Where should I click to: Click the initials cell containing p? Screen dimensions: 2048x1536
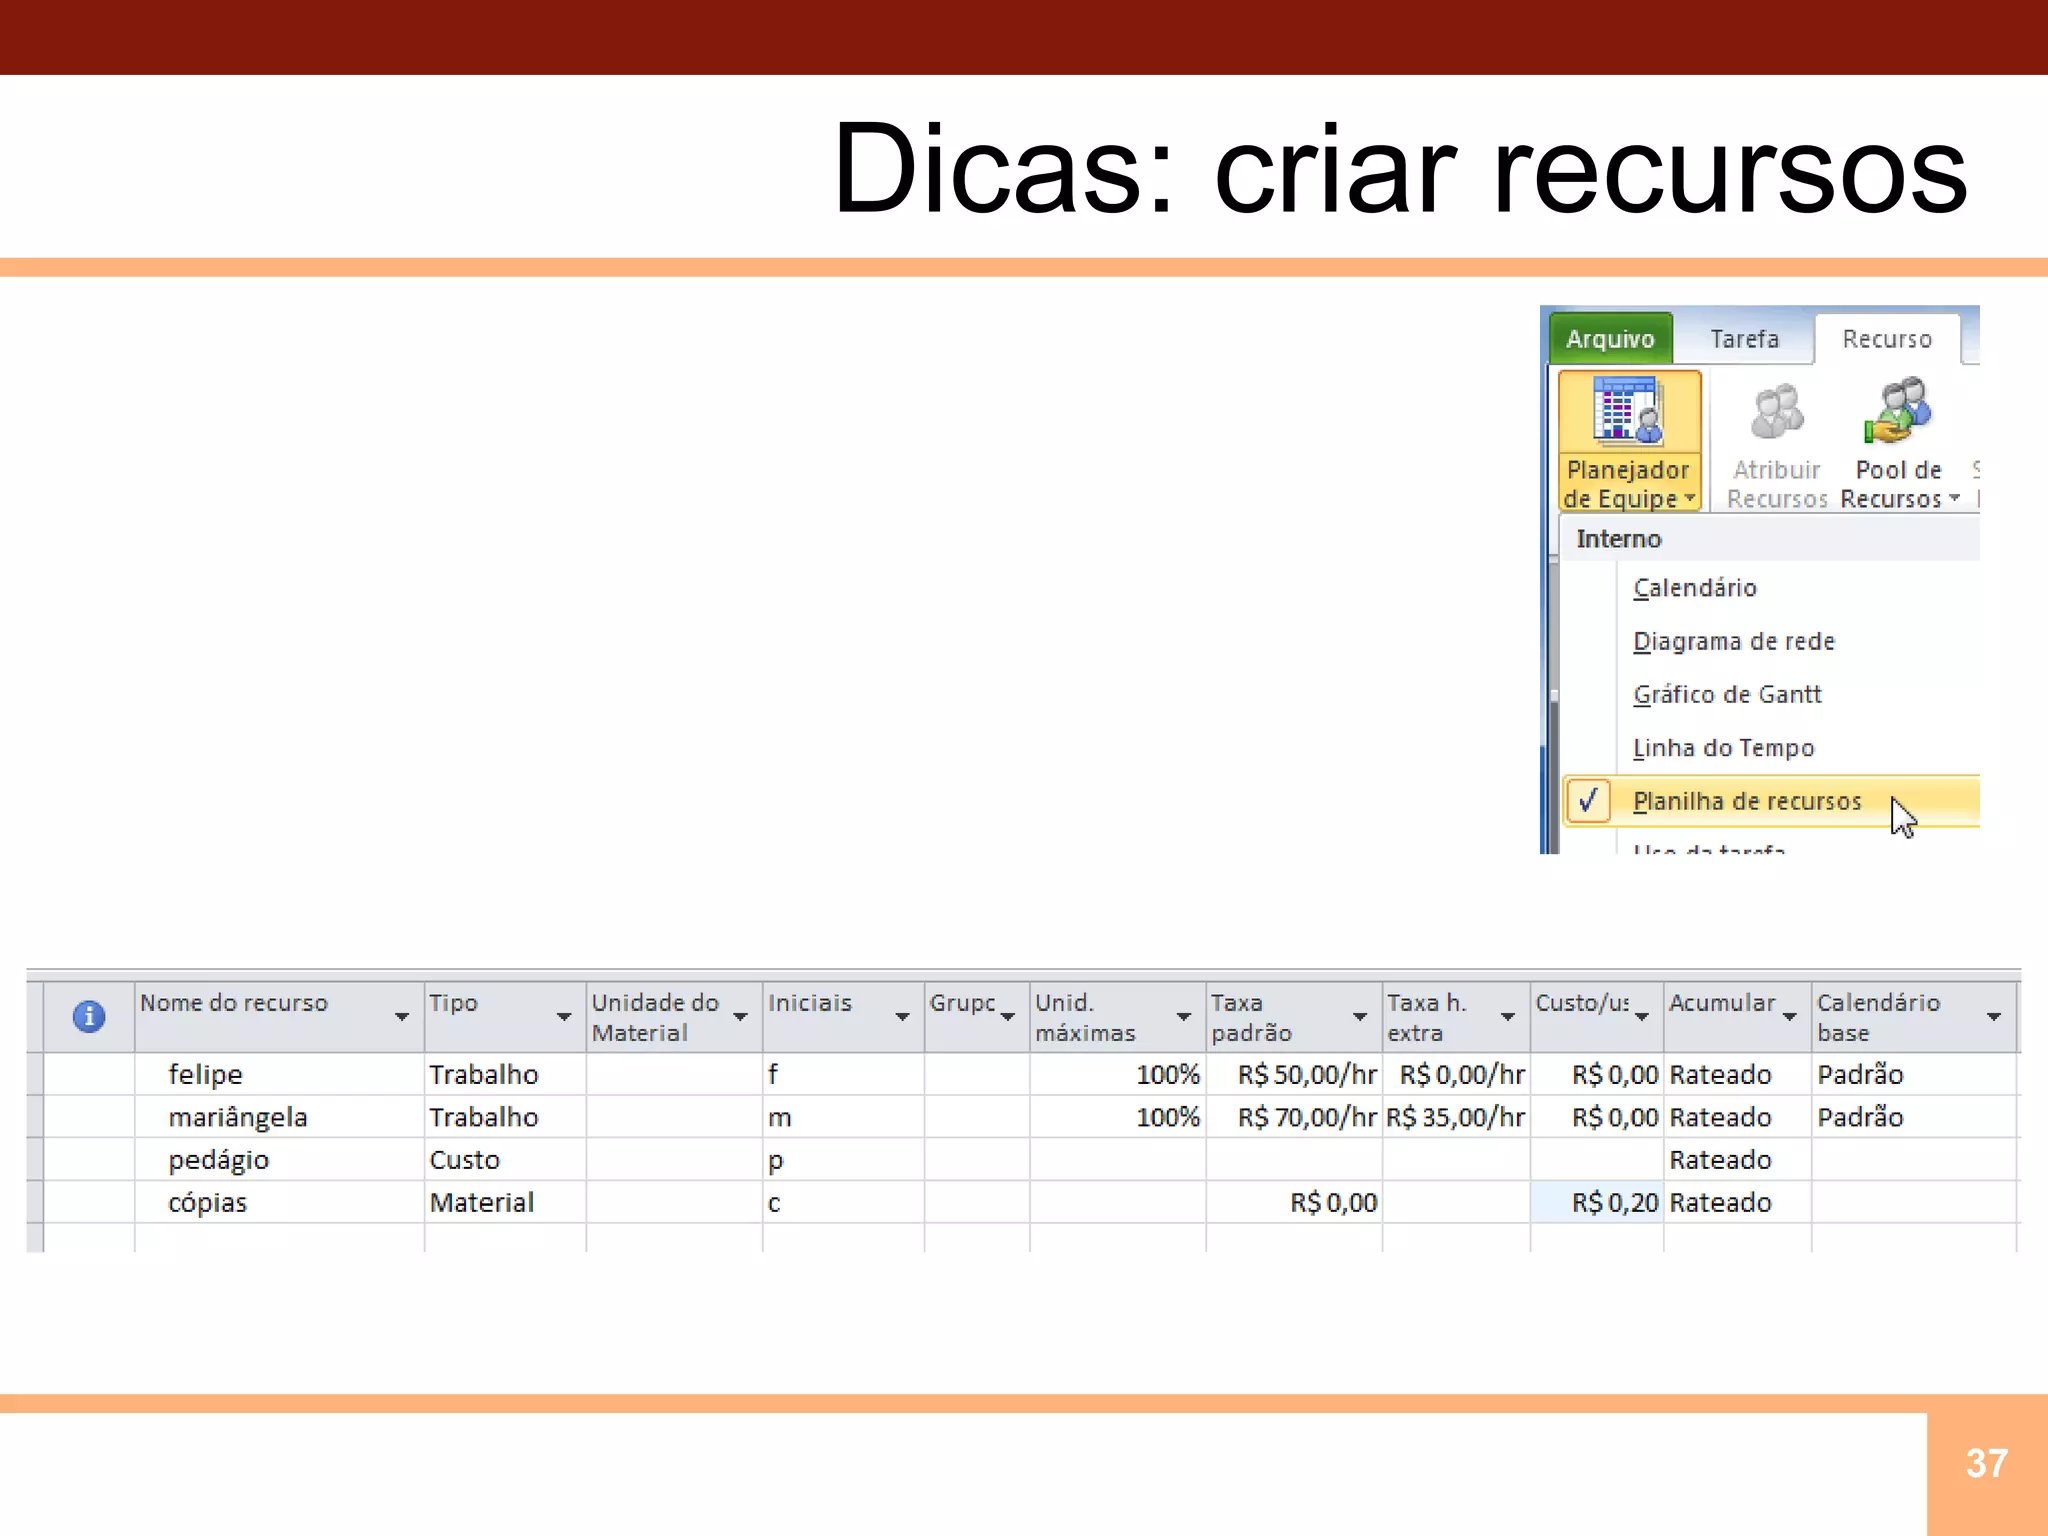pyautogui.click(x=844, y=1160)
